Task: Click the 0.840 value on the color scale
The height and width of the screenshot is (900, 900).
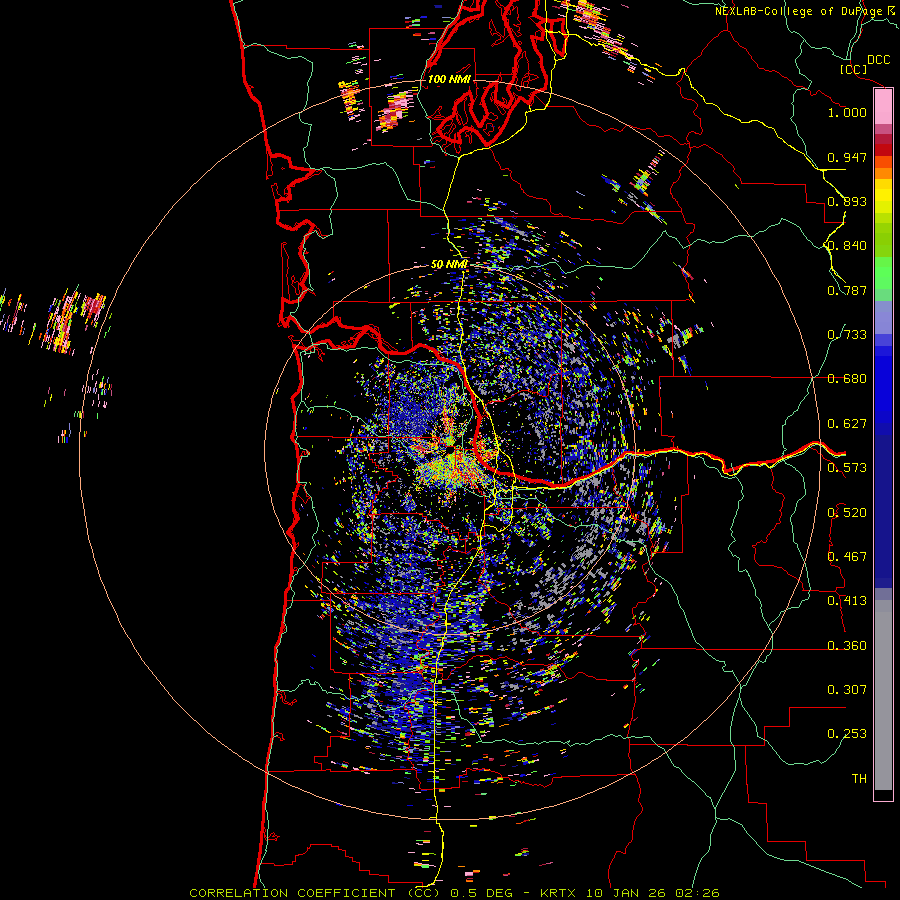Action: 847,246
